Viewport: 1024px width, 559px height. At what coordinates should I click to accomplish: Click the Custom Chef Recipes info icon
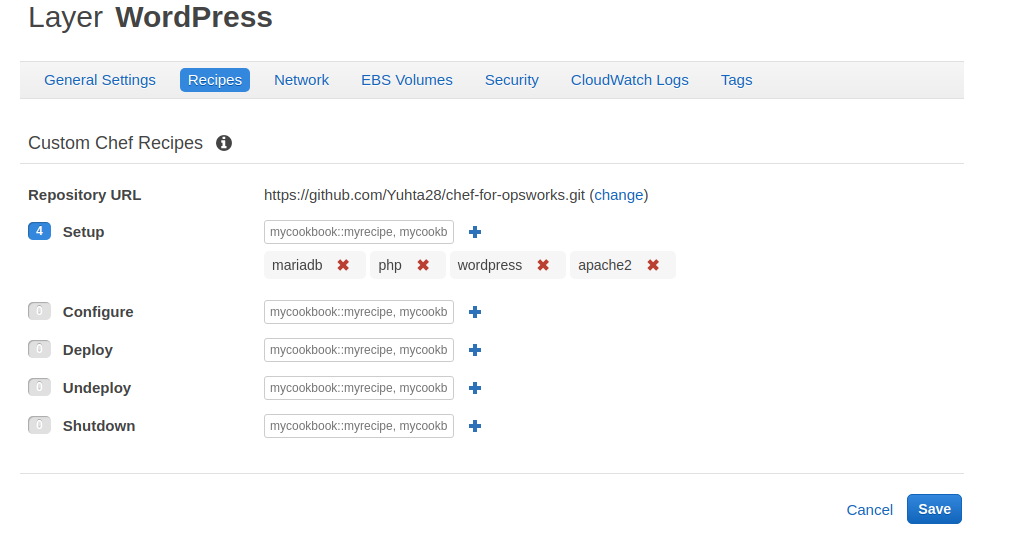point(224,143)
